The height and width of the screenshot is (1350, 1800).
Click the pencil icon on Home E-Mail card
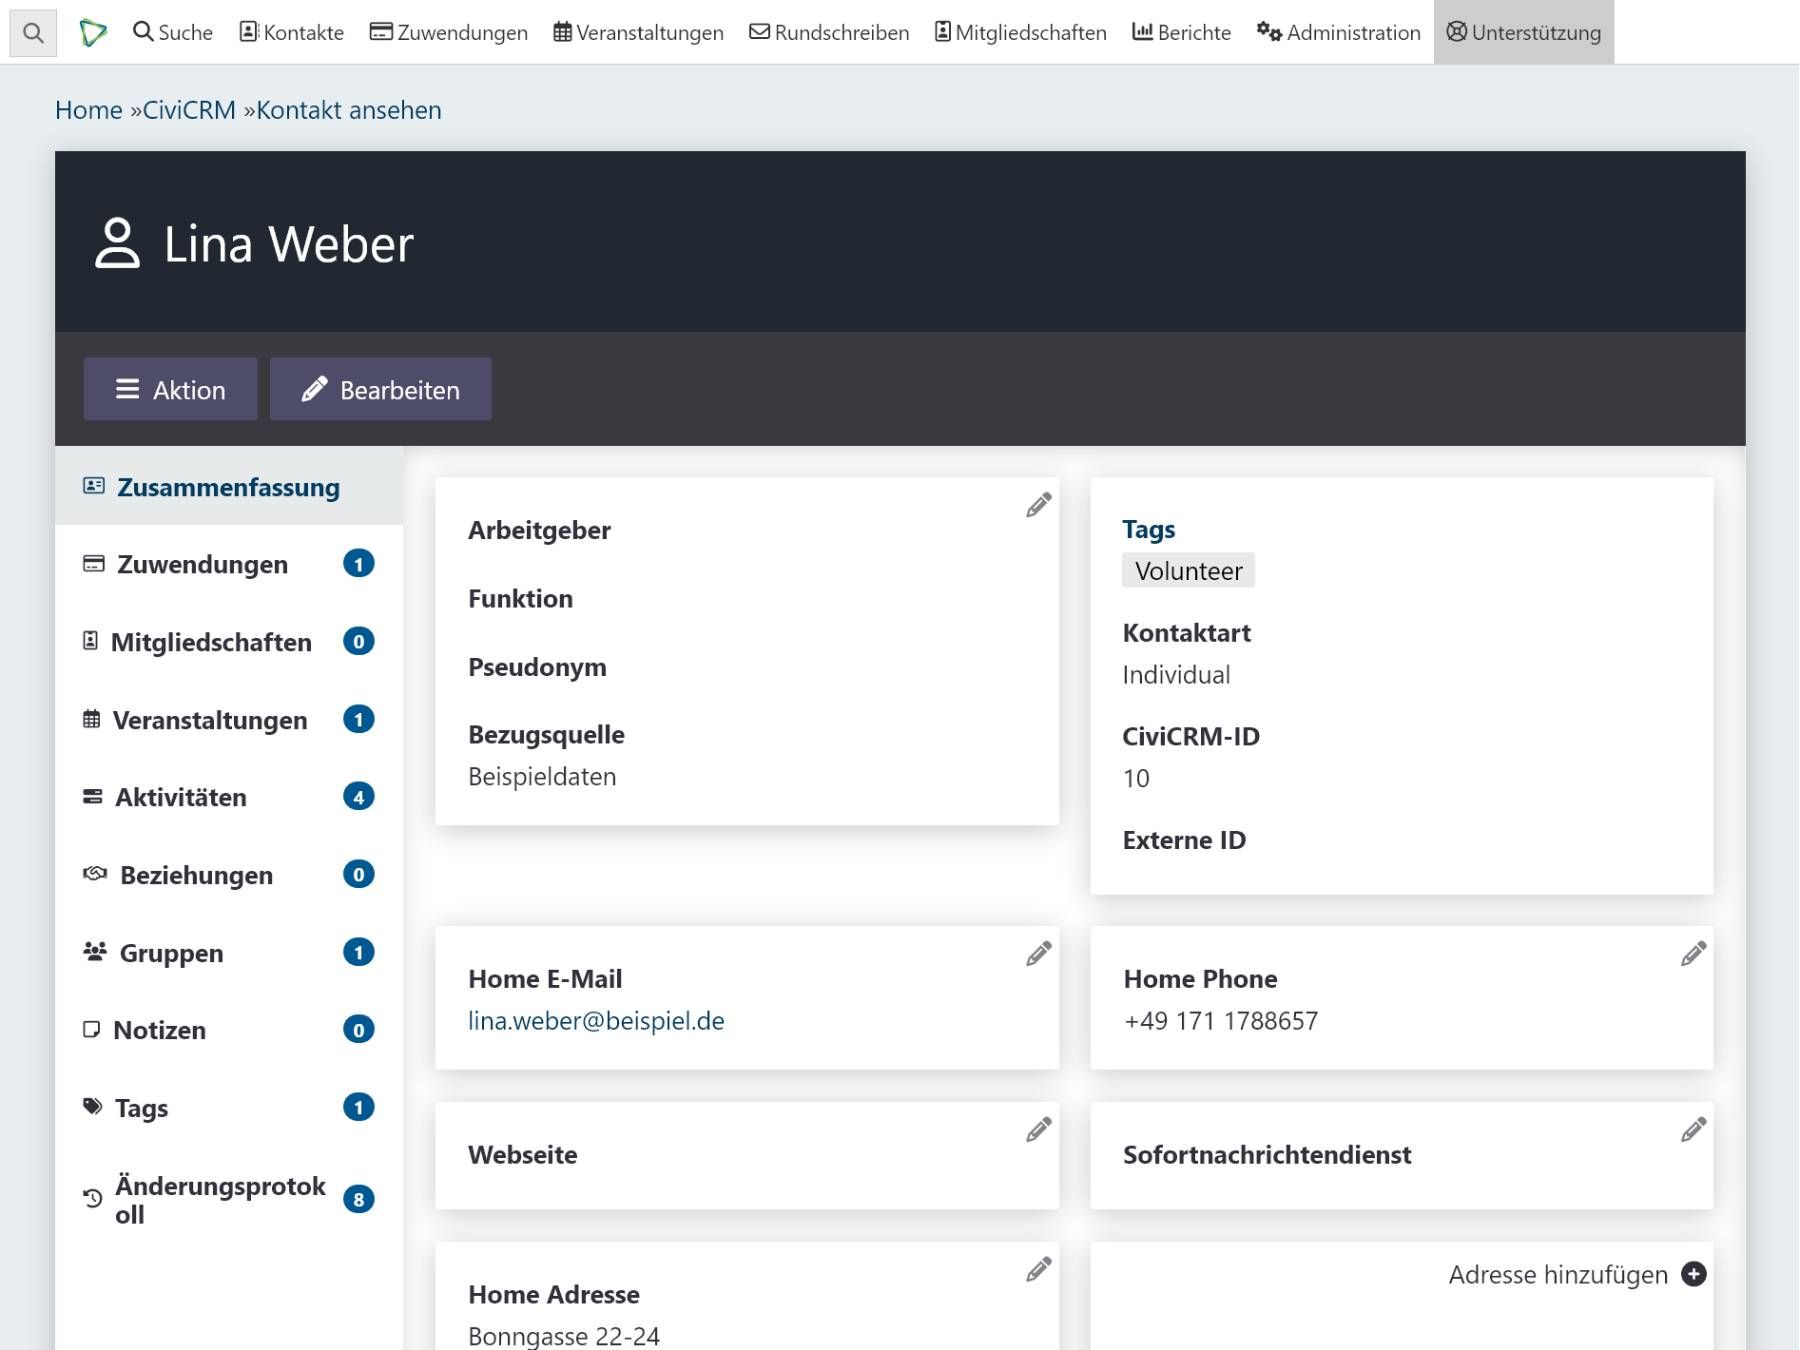[1038, 954]
